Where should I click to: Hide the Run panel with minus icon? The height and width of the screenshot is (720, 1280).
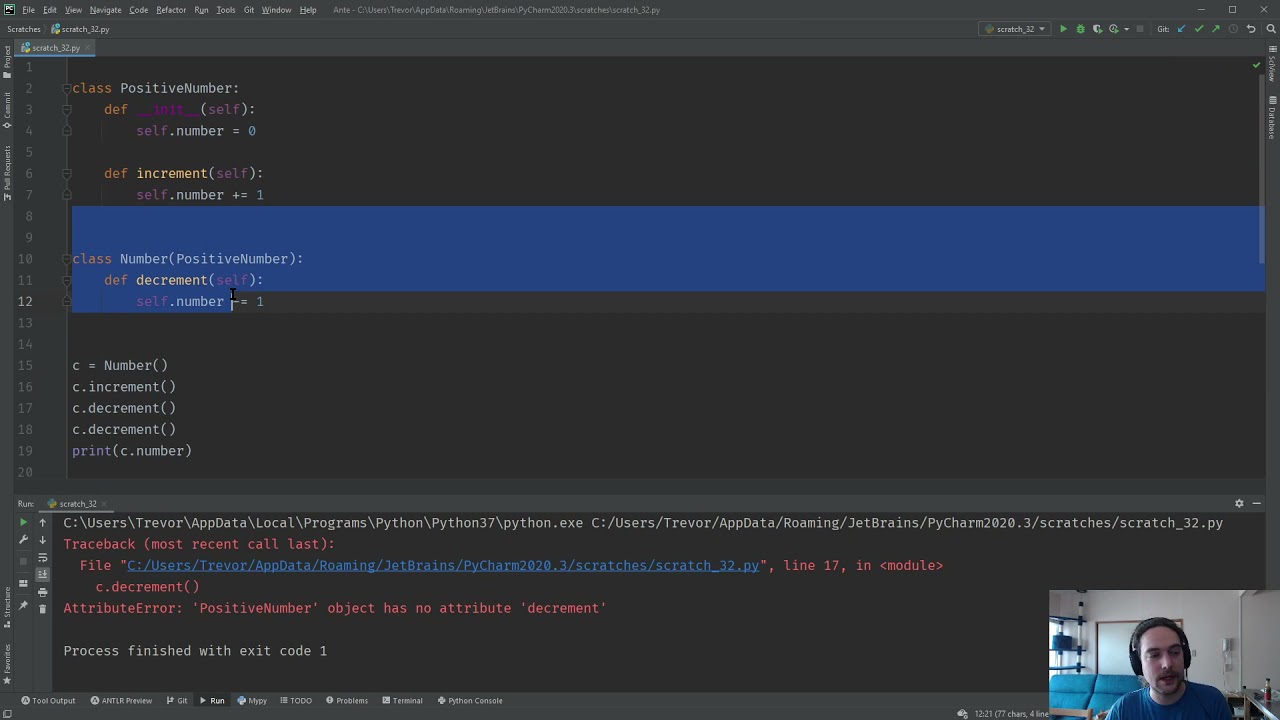(1257, 503)
